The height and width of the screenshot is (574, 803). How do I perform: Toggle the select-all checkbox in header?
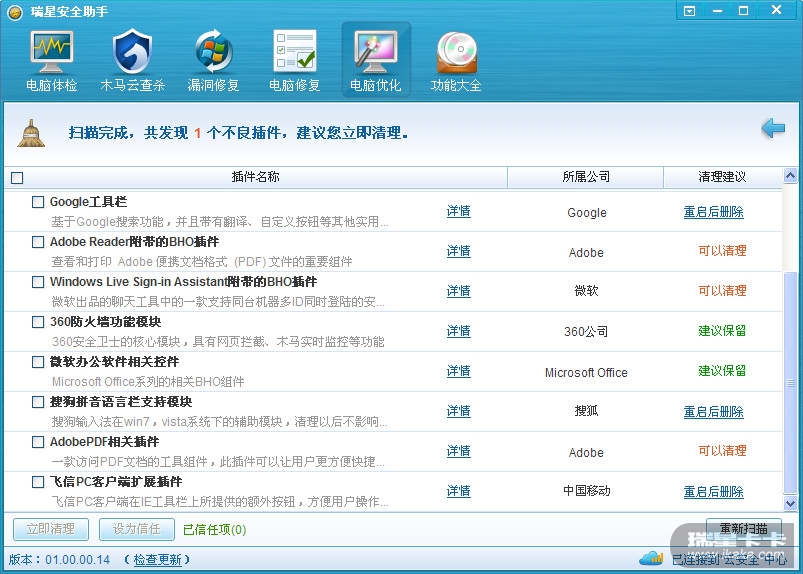17,178
